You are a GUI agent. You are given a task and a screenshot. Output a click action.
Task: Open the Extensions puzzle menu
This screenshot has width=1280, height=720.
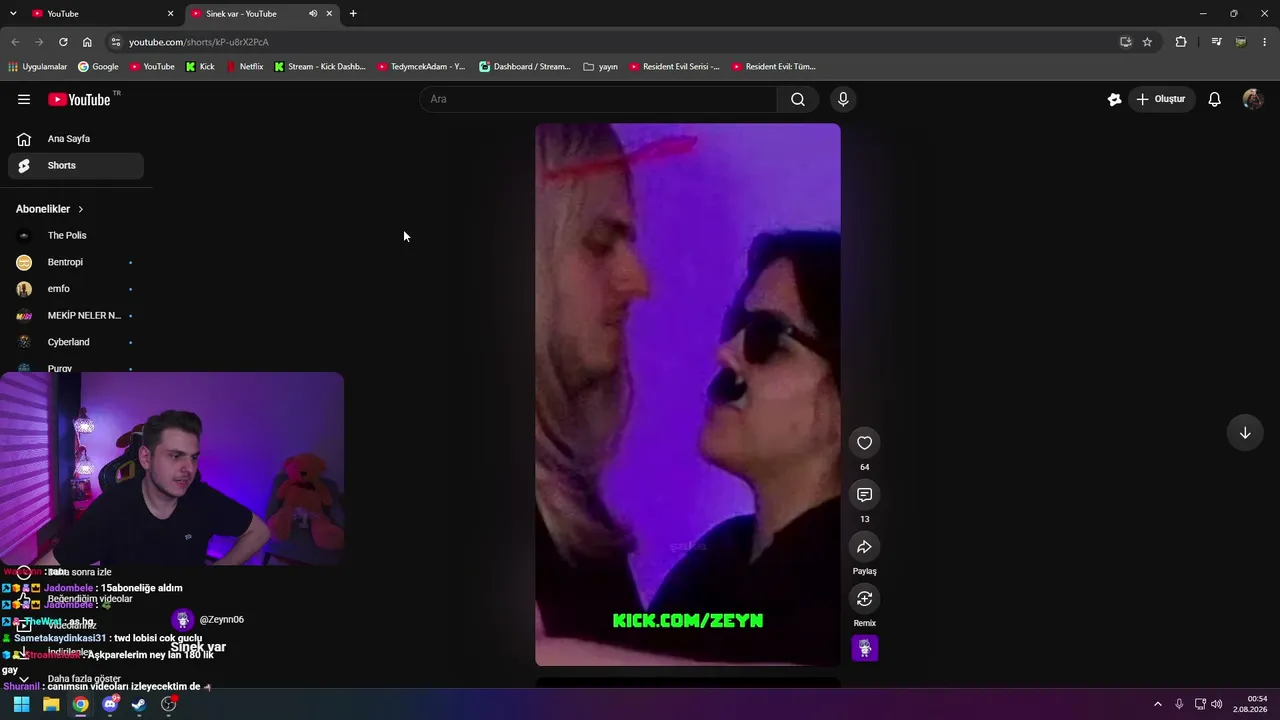pyautogui.click(x=1181, y=42)
